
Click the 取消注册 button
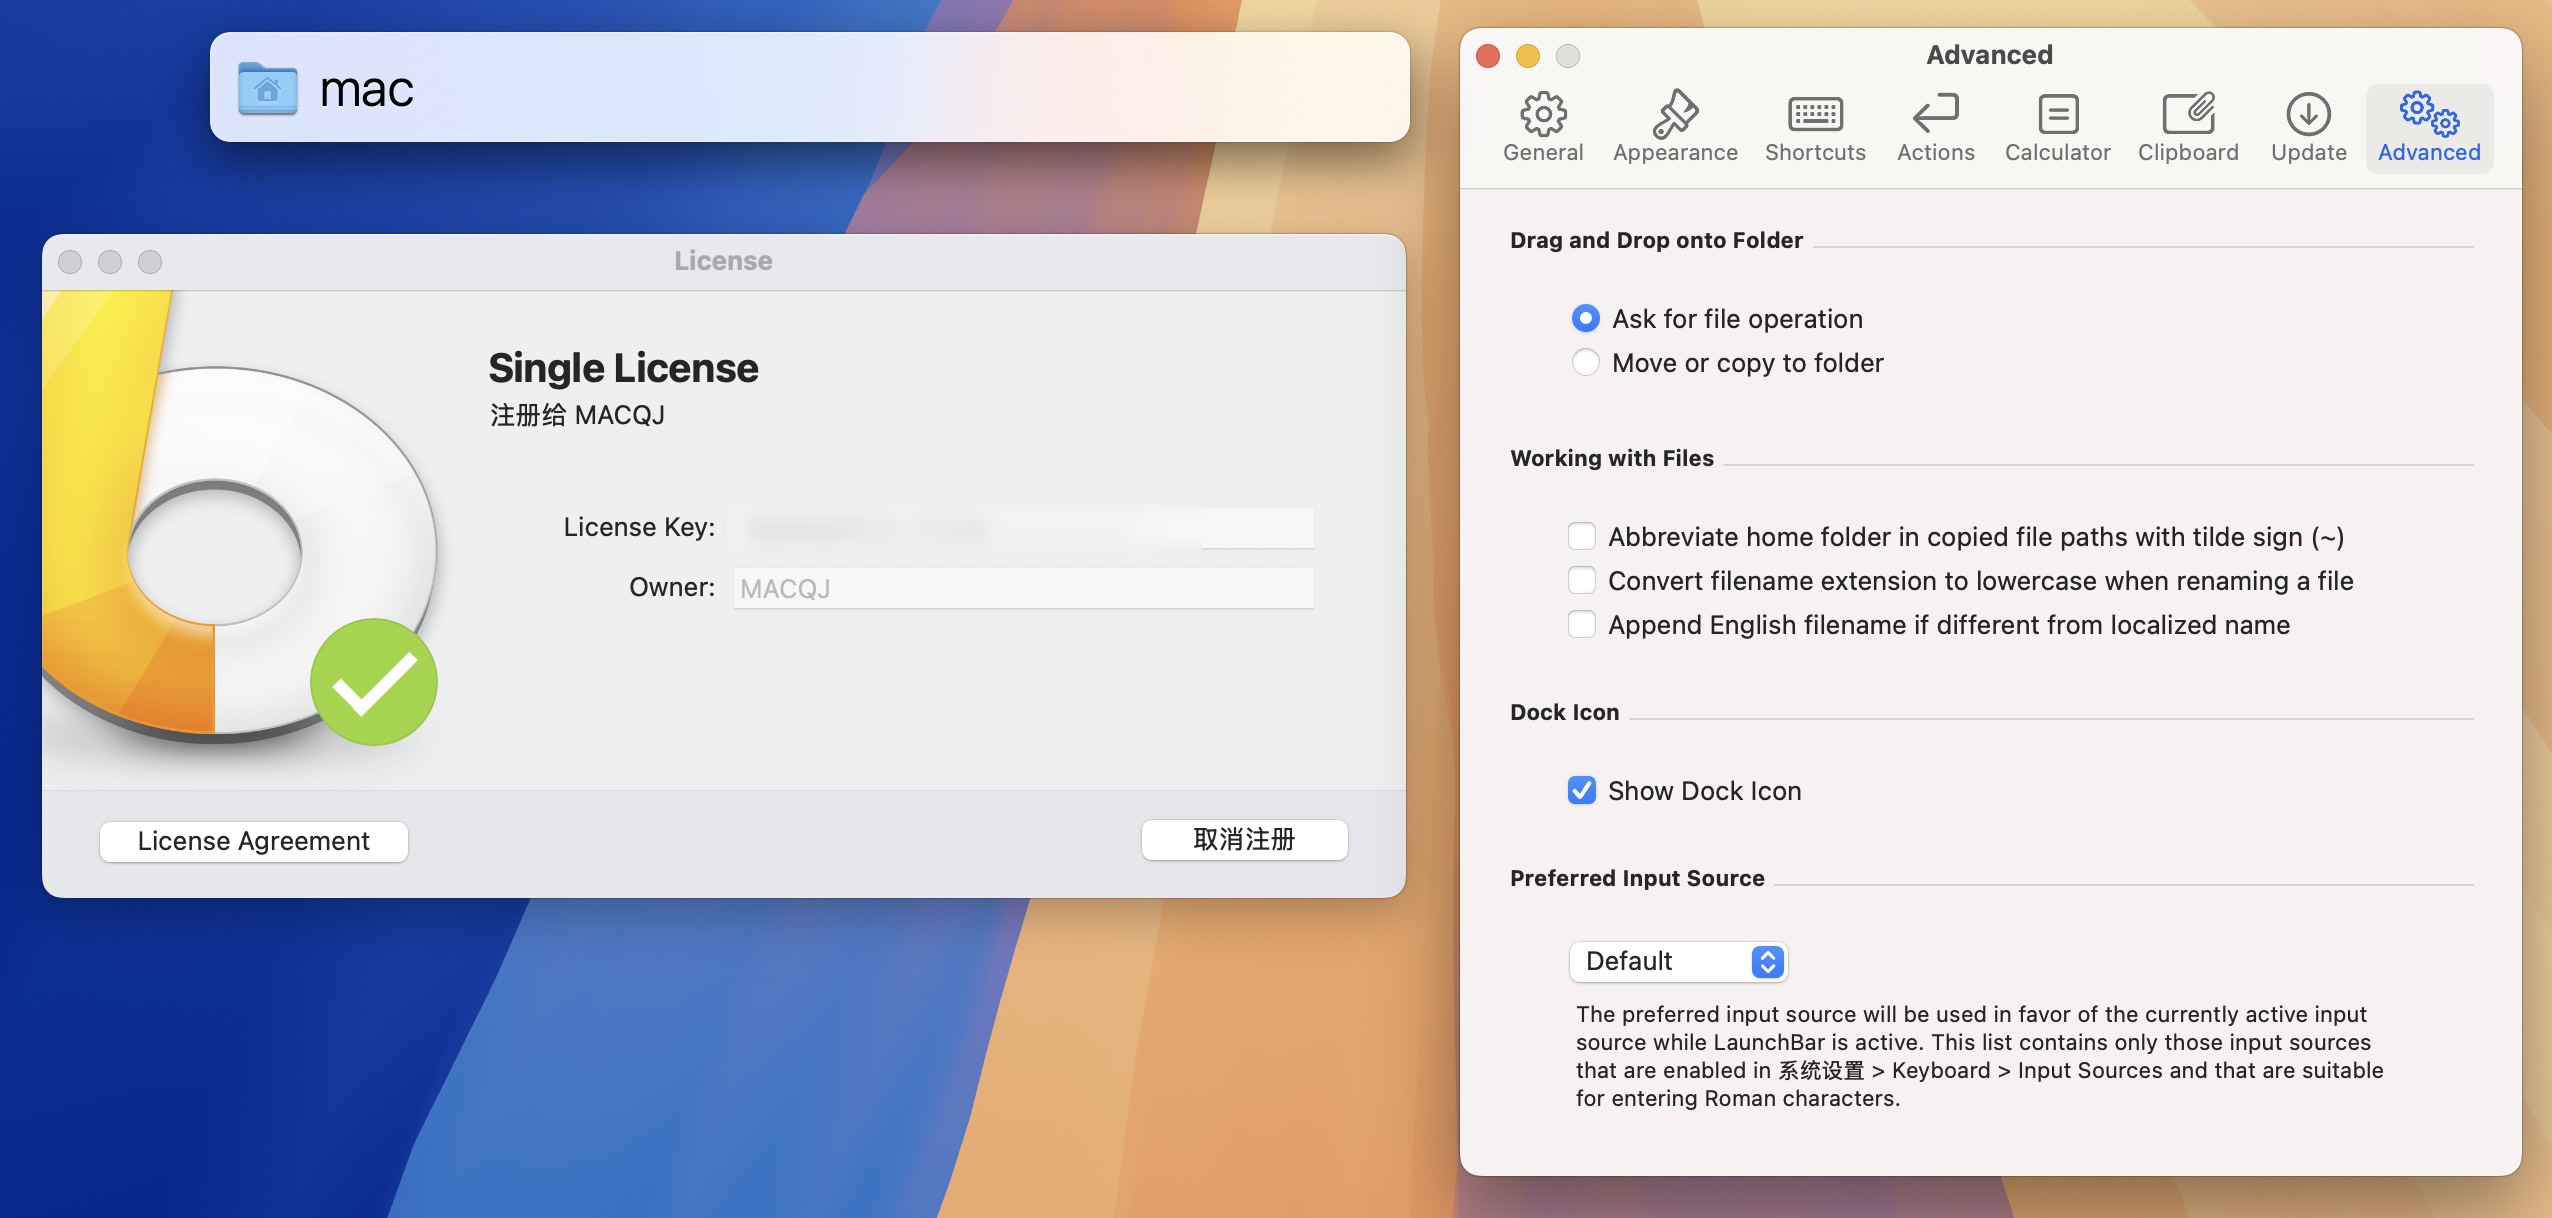pyautogui.click(x=1244, y=840)
